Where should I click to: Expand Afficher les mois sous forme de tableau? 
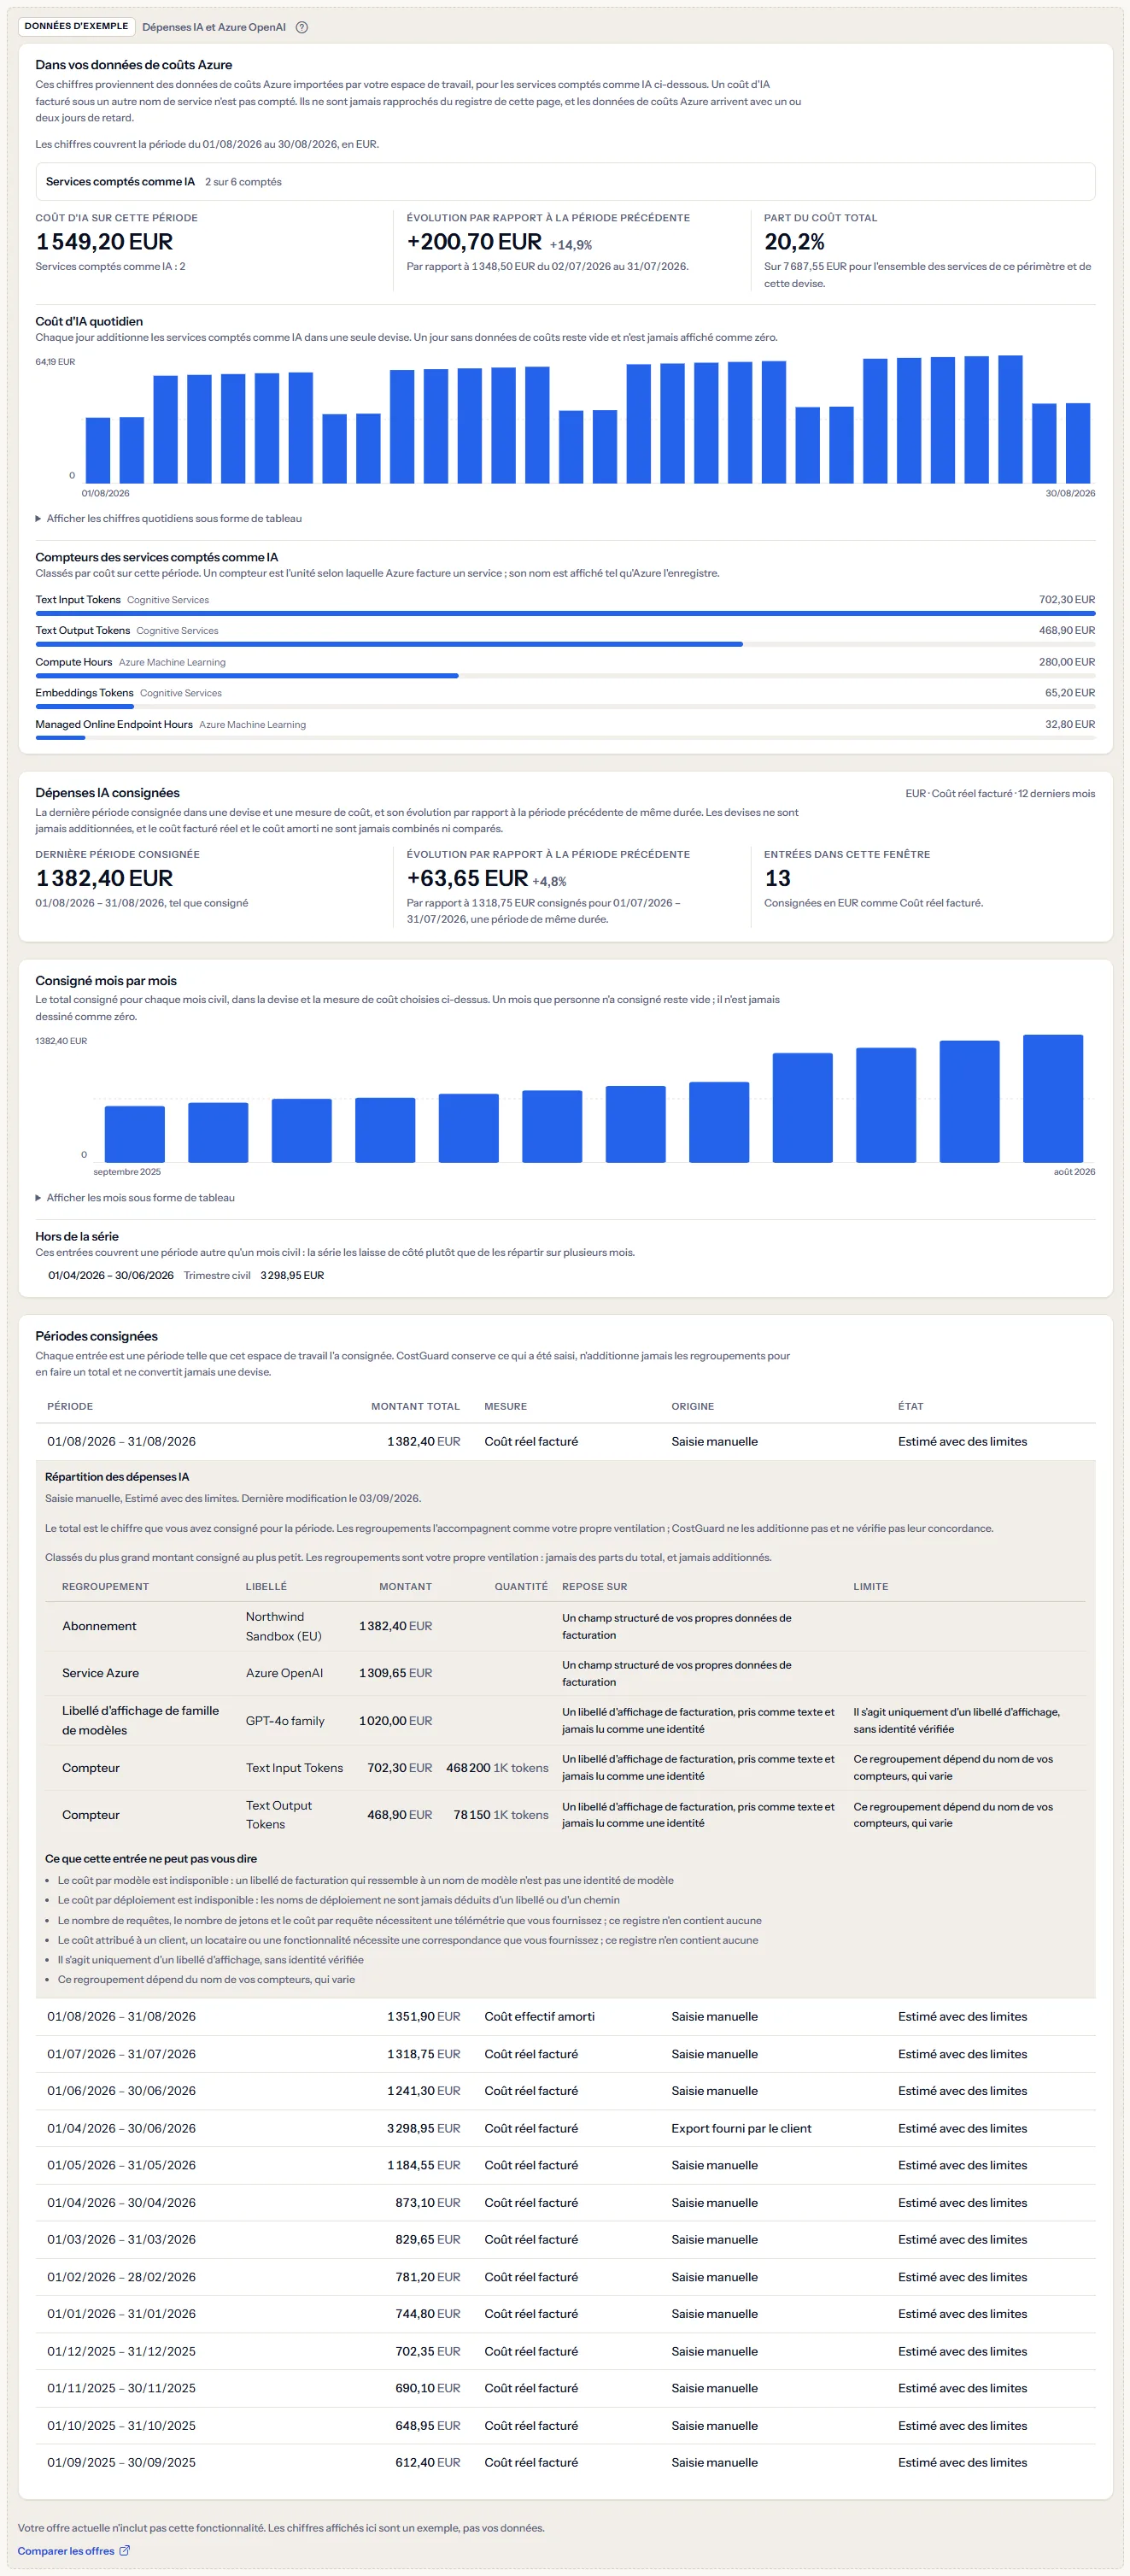(135, 1197)
